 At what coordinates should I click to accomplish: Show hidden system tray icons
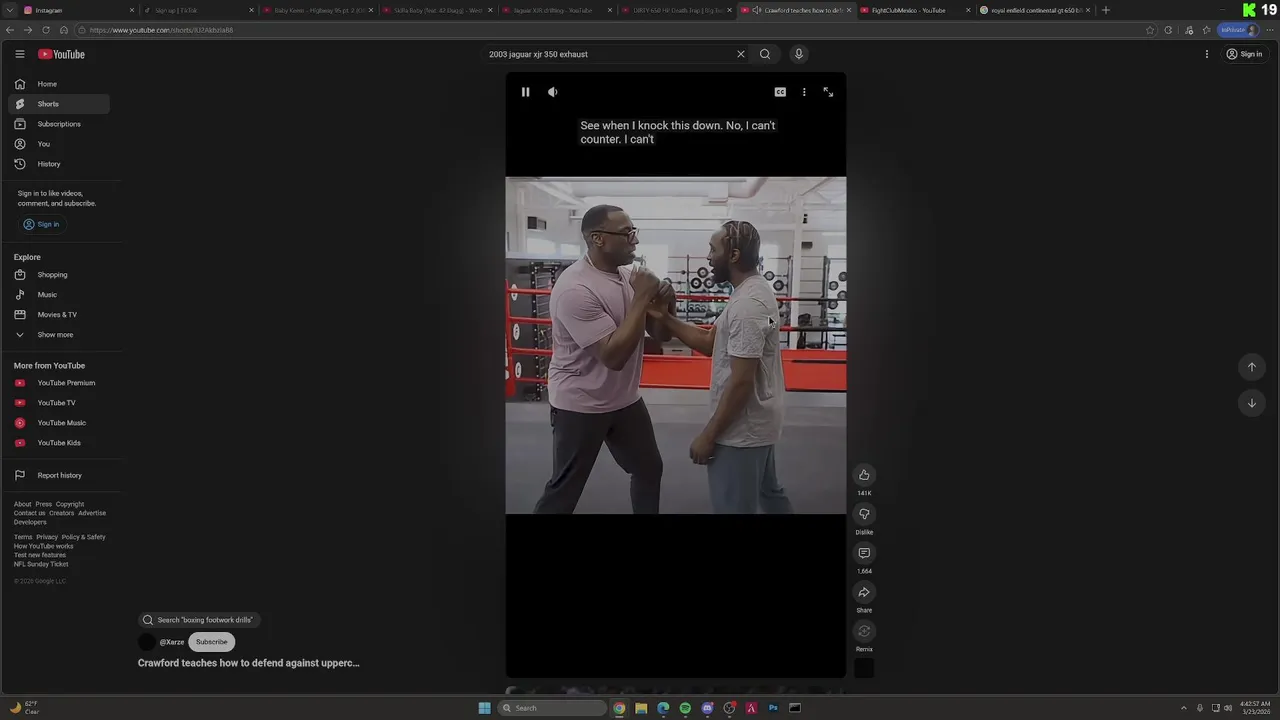coord(1184,708)
